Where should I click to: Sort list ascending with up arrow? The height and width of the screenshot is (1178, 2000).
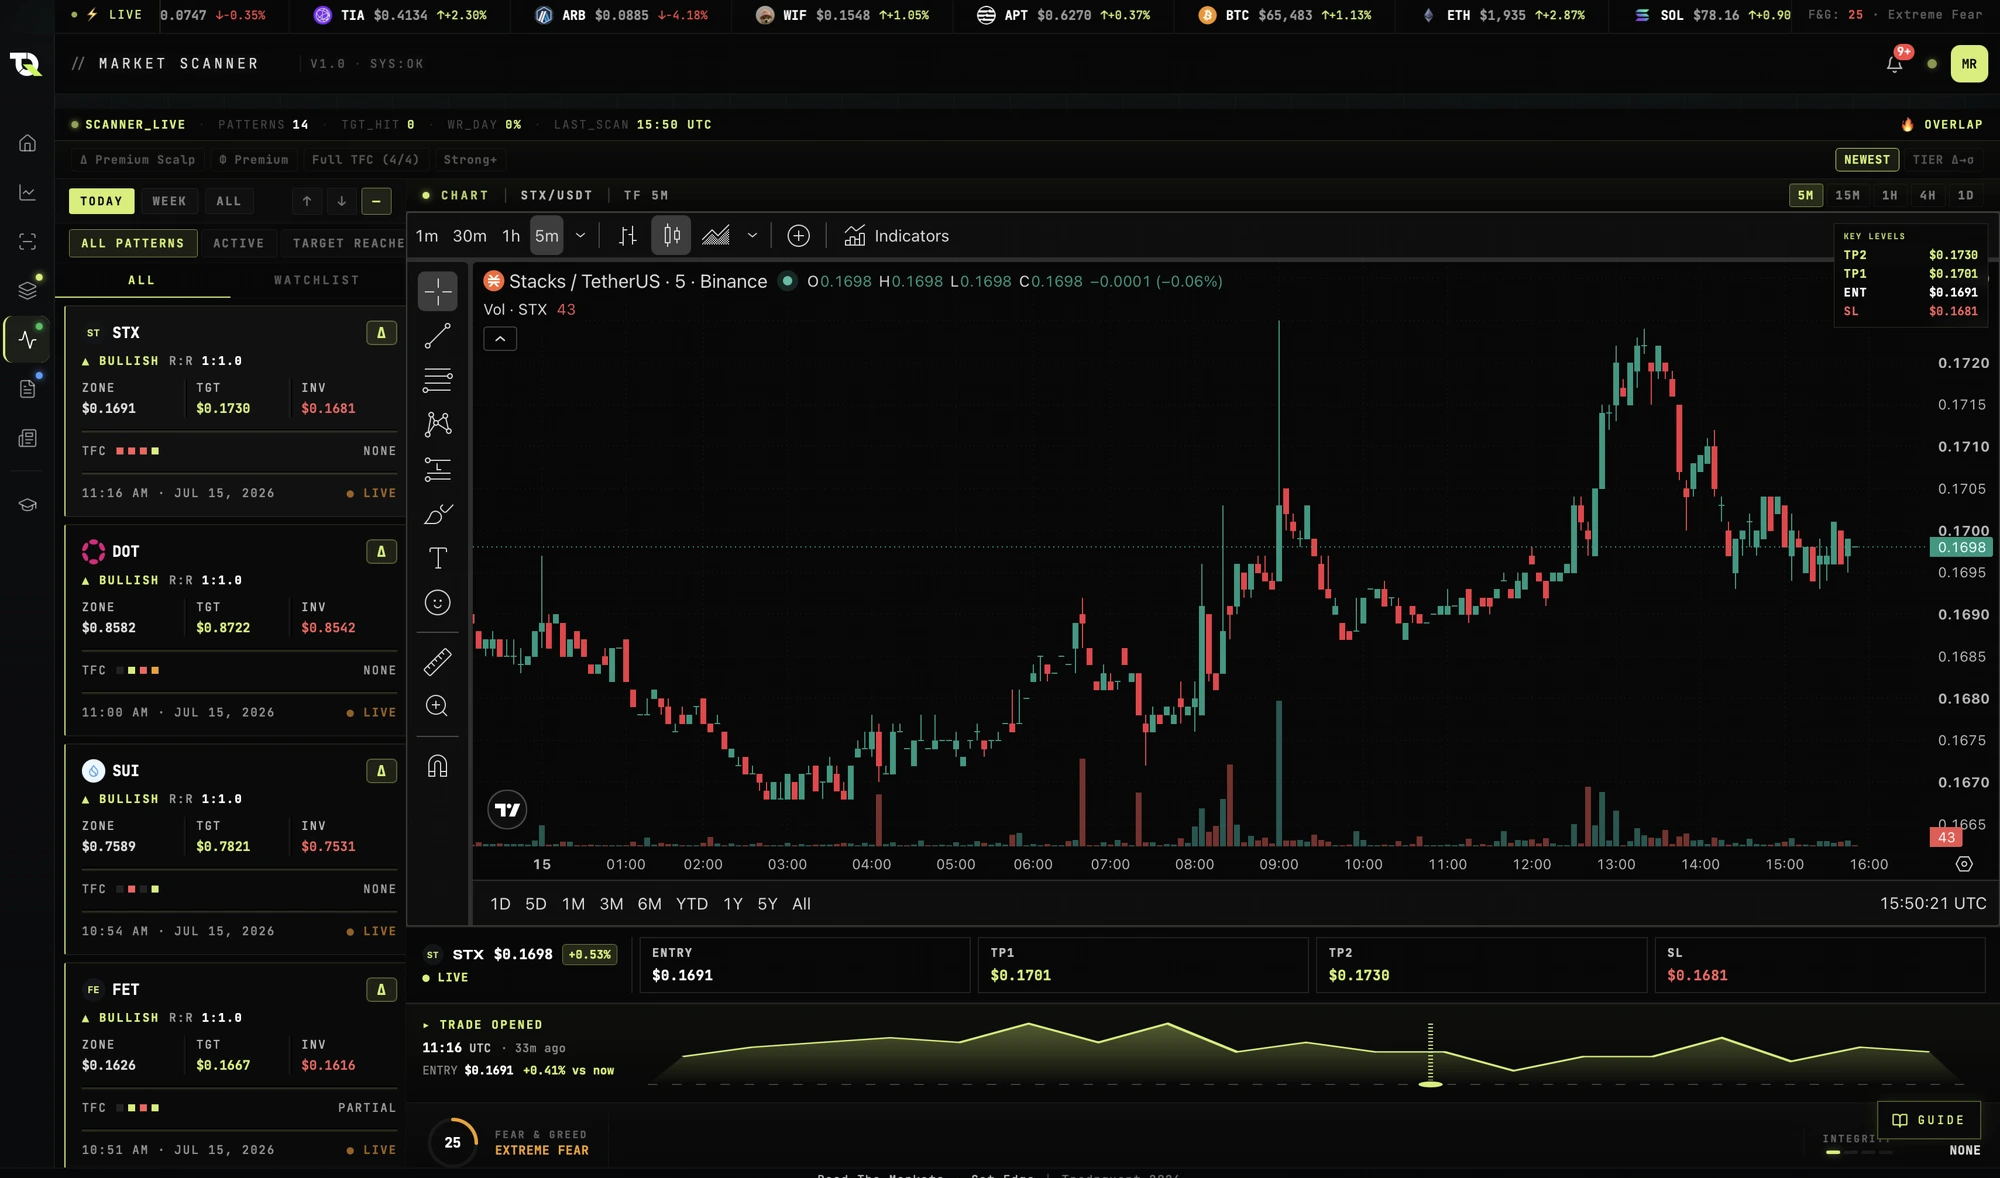point(307,201)
